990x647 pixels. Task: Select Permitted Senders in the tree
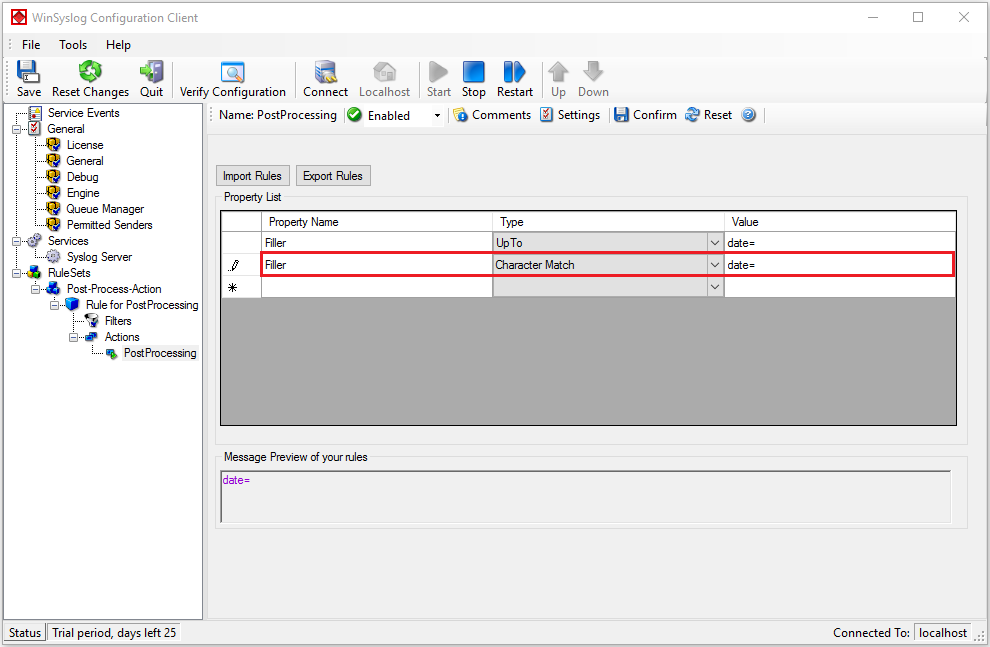tap(109, 225)
